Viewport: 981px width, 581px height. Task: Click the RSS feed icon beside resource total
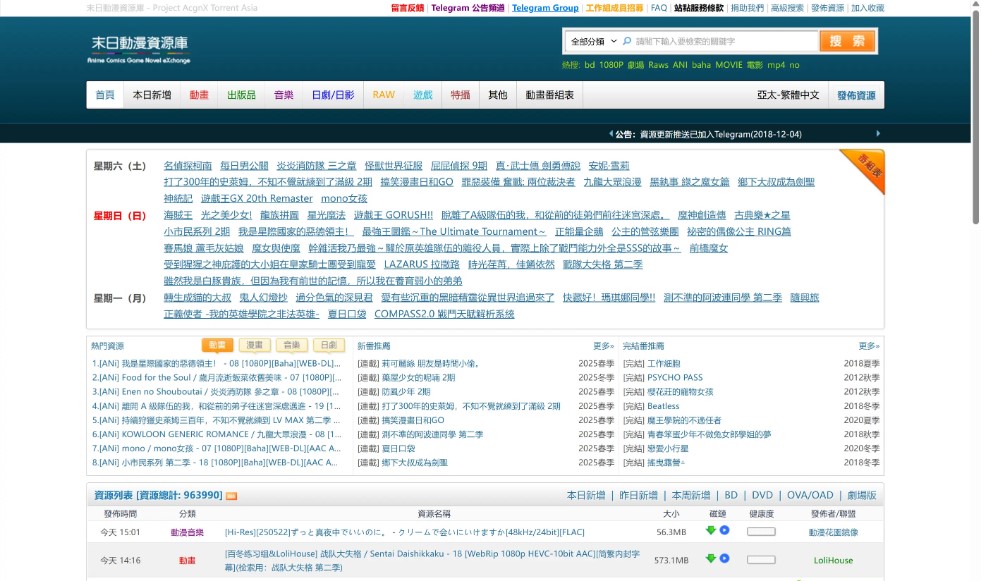click(231, 496)
